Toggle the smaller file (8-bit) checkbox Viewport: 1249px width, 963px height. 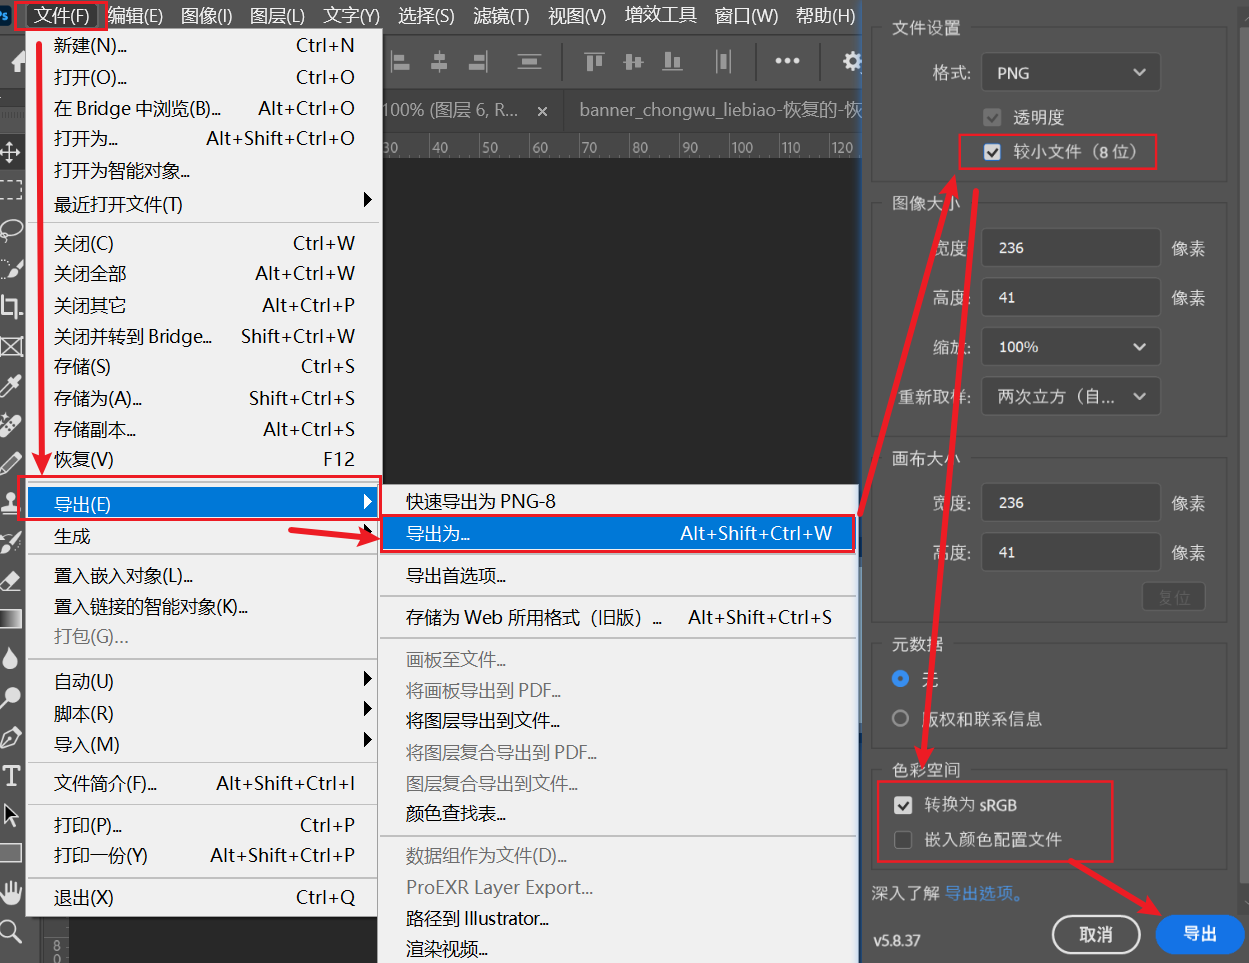992,152
